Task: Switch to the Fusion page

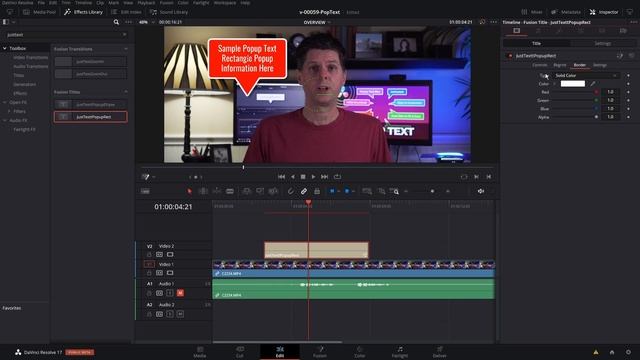Action: [x=320, y=352]
